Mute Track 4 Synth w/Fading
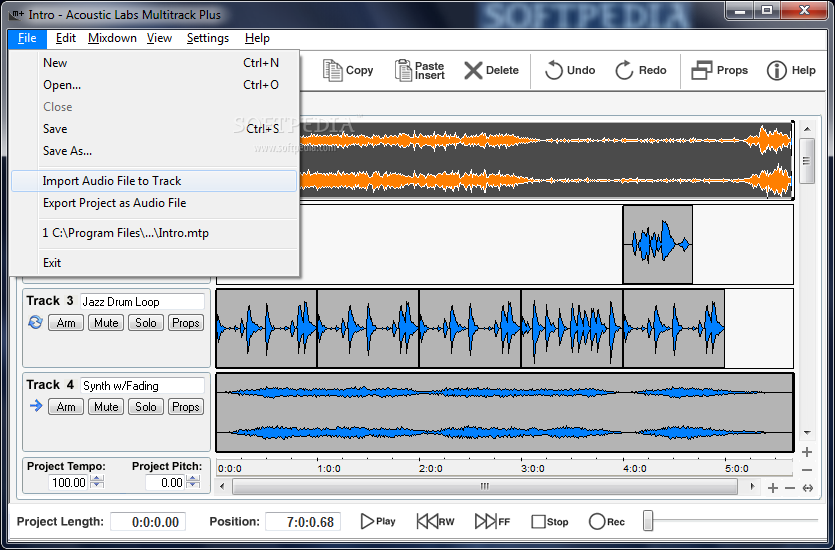 click(106, 407)
